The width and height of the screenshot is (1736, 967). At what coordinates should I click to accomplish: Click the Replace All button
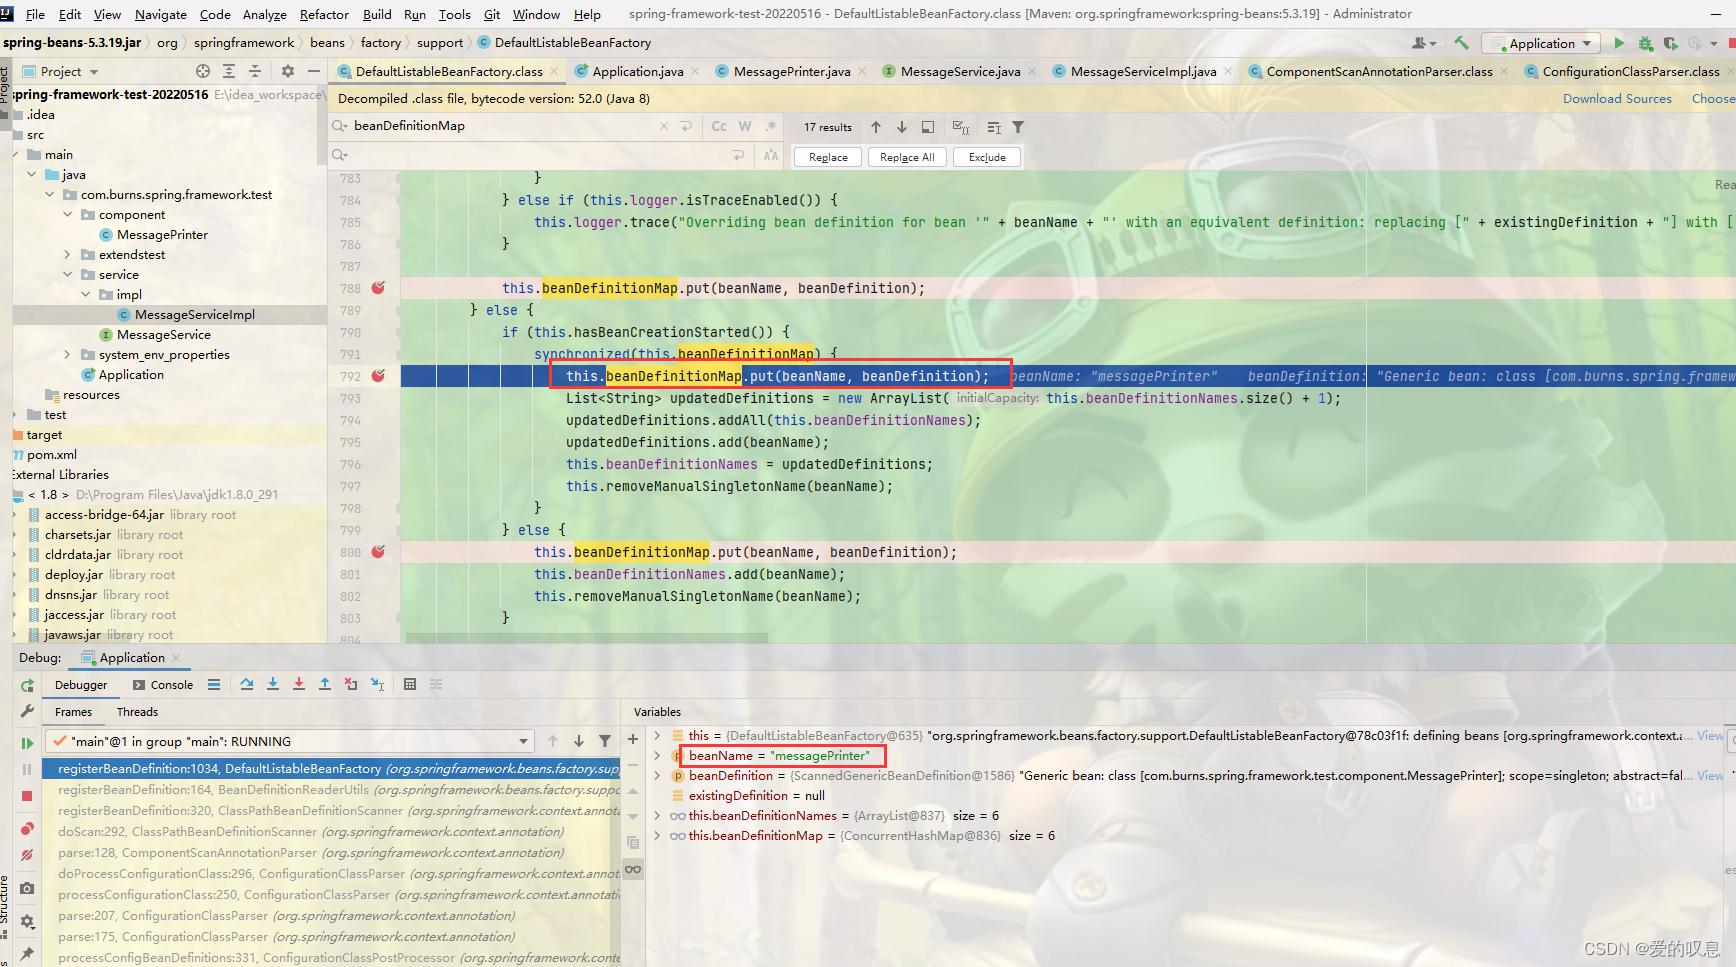pyautogui.click(x=906, y=157)
